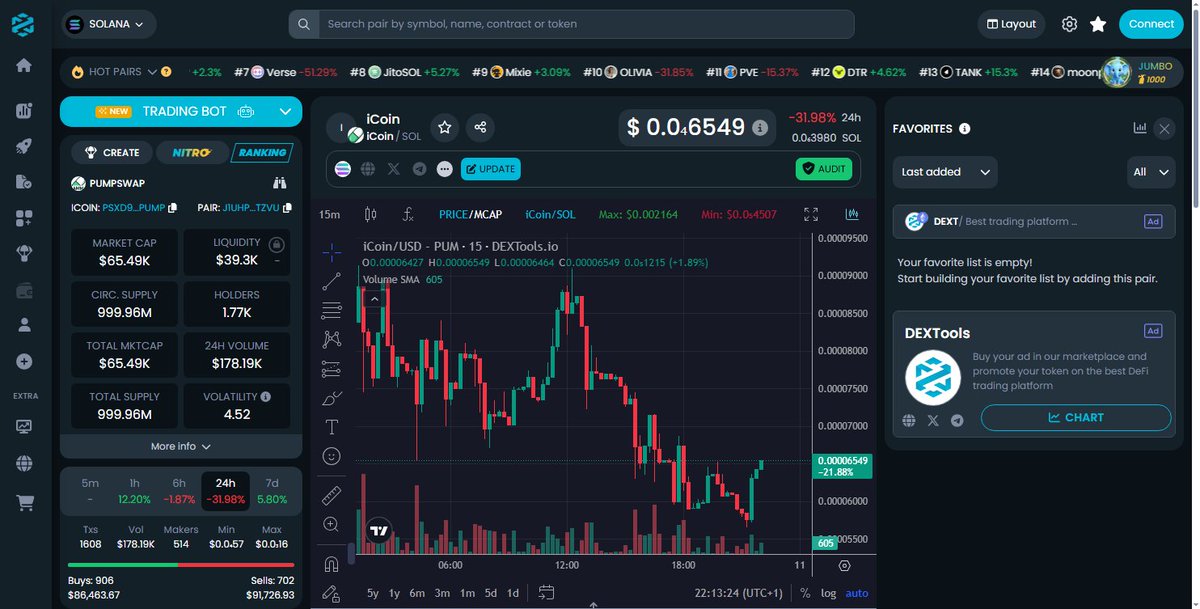The width and height of the screenshot is (1200, 609).
Task: Click the DEXTools logo at top left
Action: pos(23,24)
